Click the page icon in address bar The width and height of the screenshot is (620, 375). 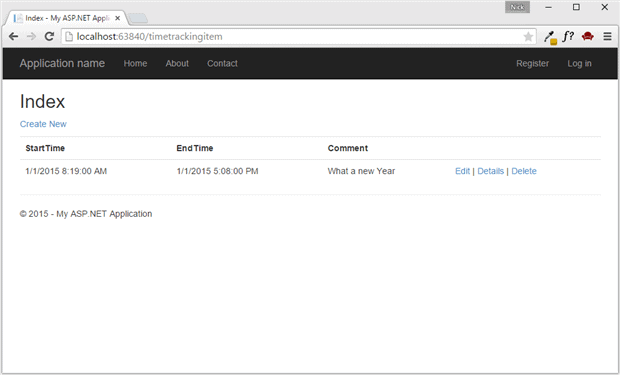click(x=69, y=36)
